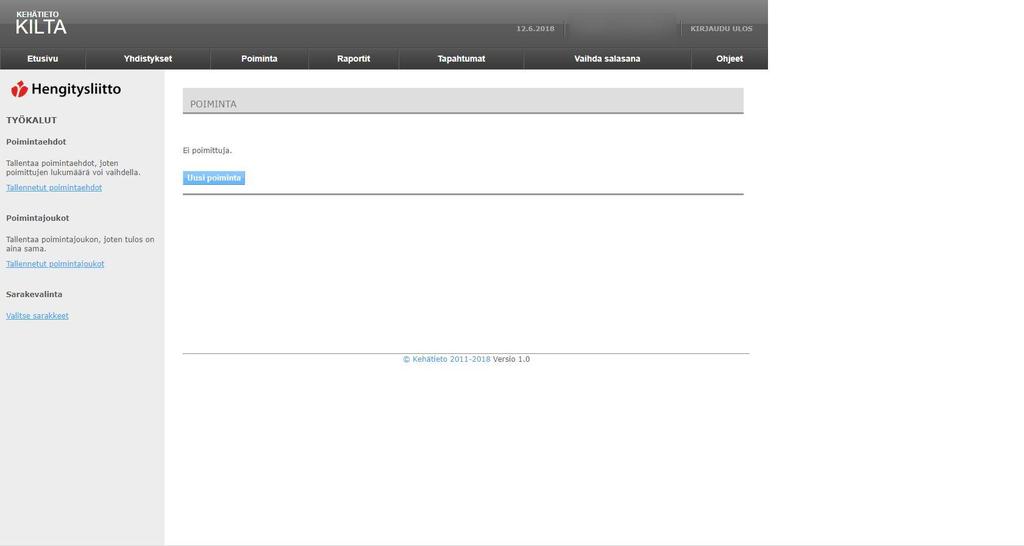
Task: Click the POIMINTA page heading
Action: click(x=213, y=104)
